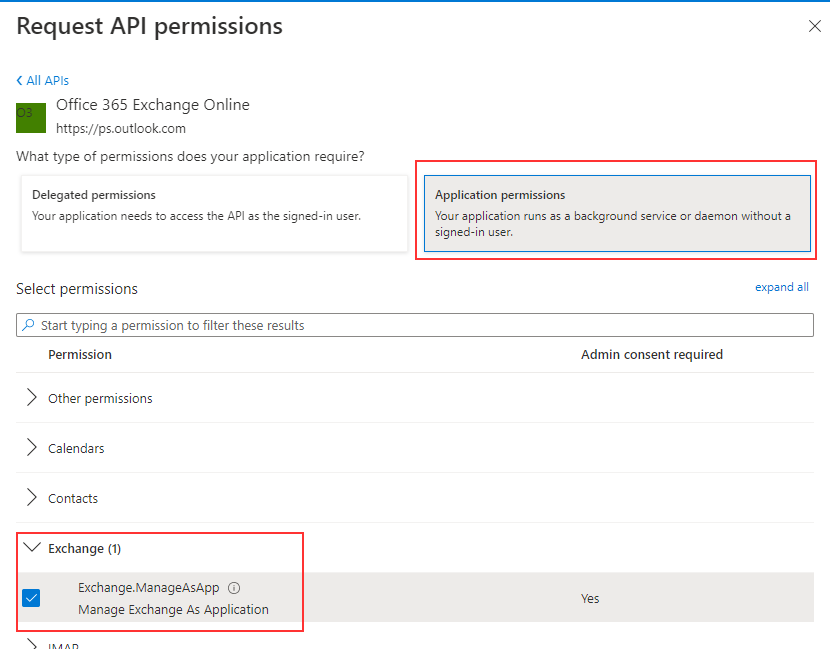Click the Permission column header
The height and width of the screenshot is (649, 830).
[x=80, y=355]
